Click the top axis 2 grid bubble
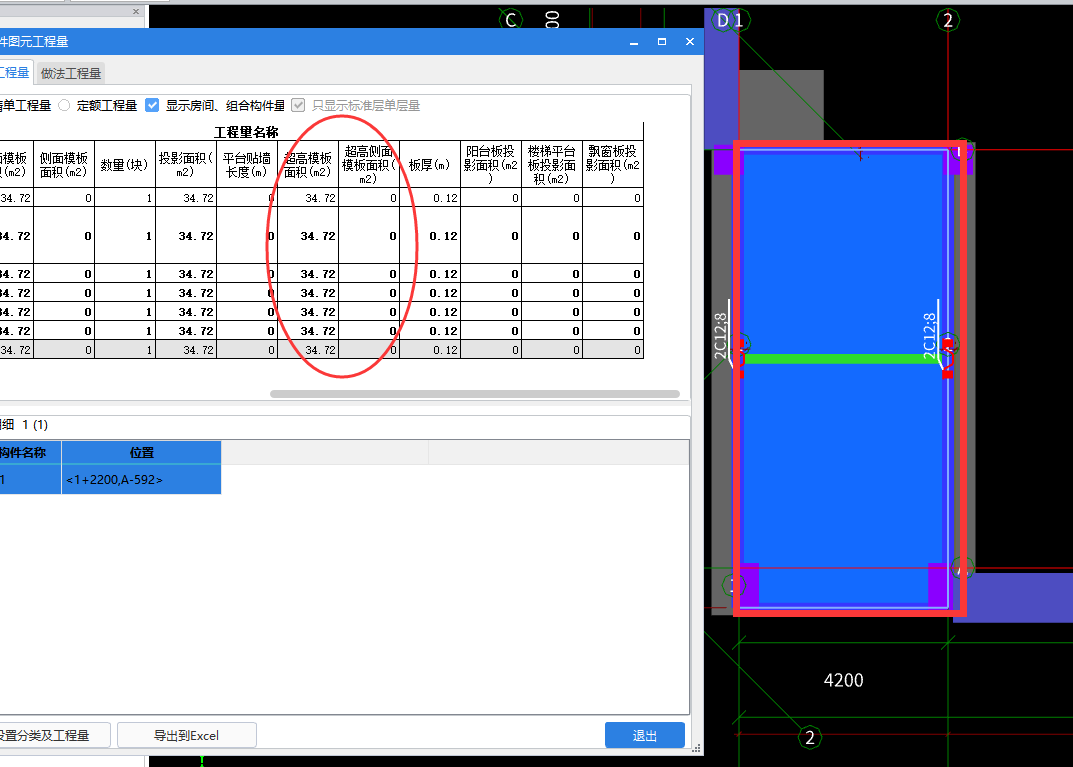Screen dimensions: 1073x767 pos(948,20)
